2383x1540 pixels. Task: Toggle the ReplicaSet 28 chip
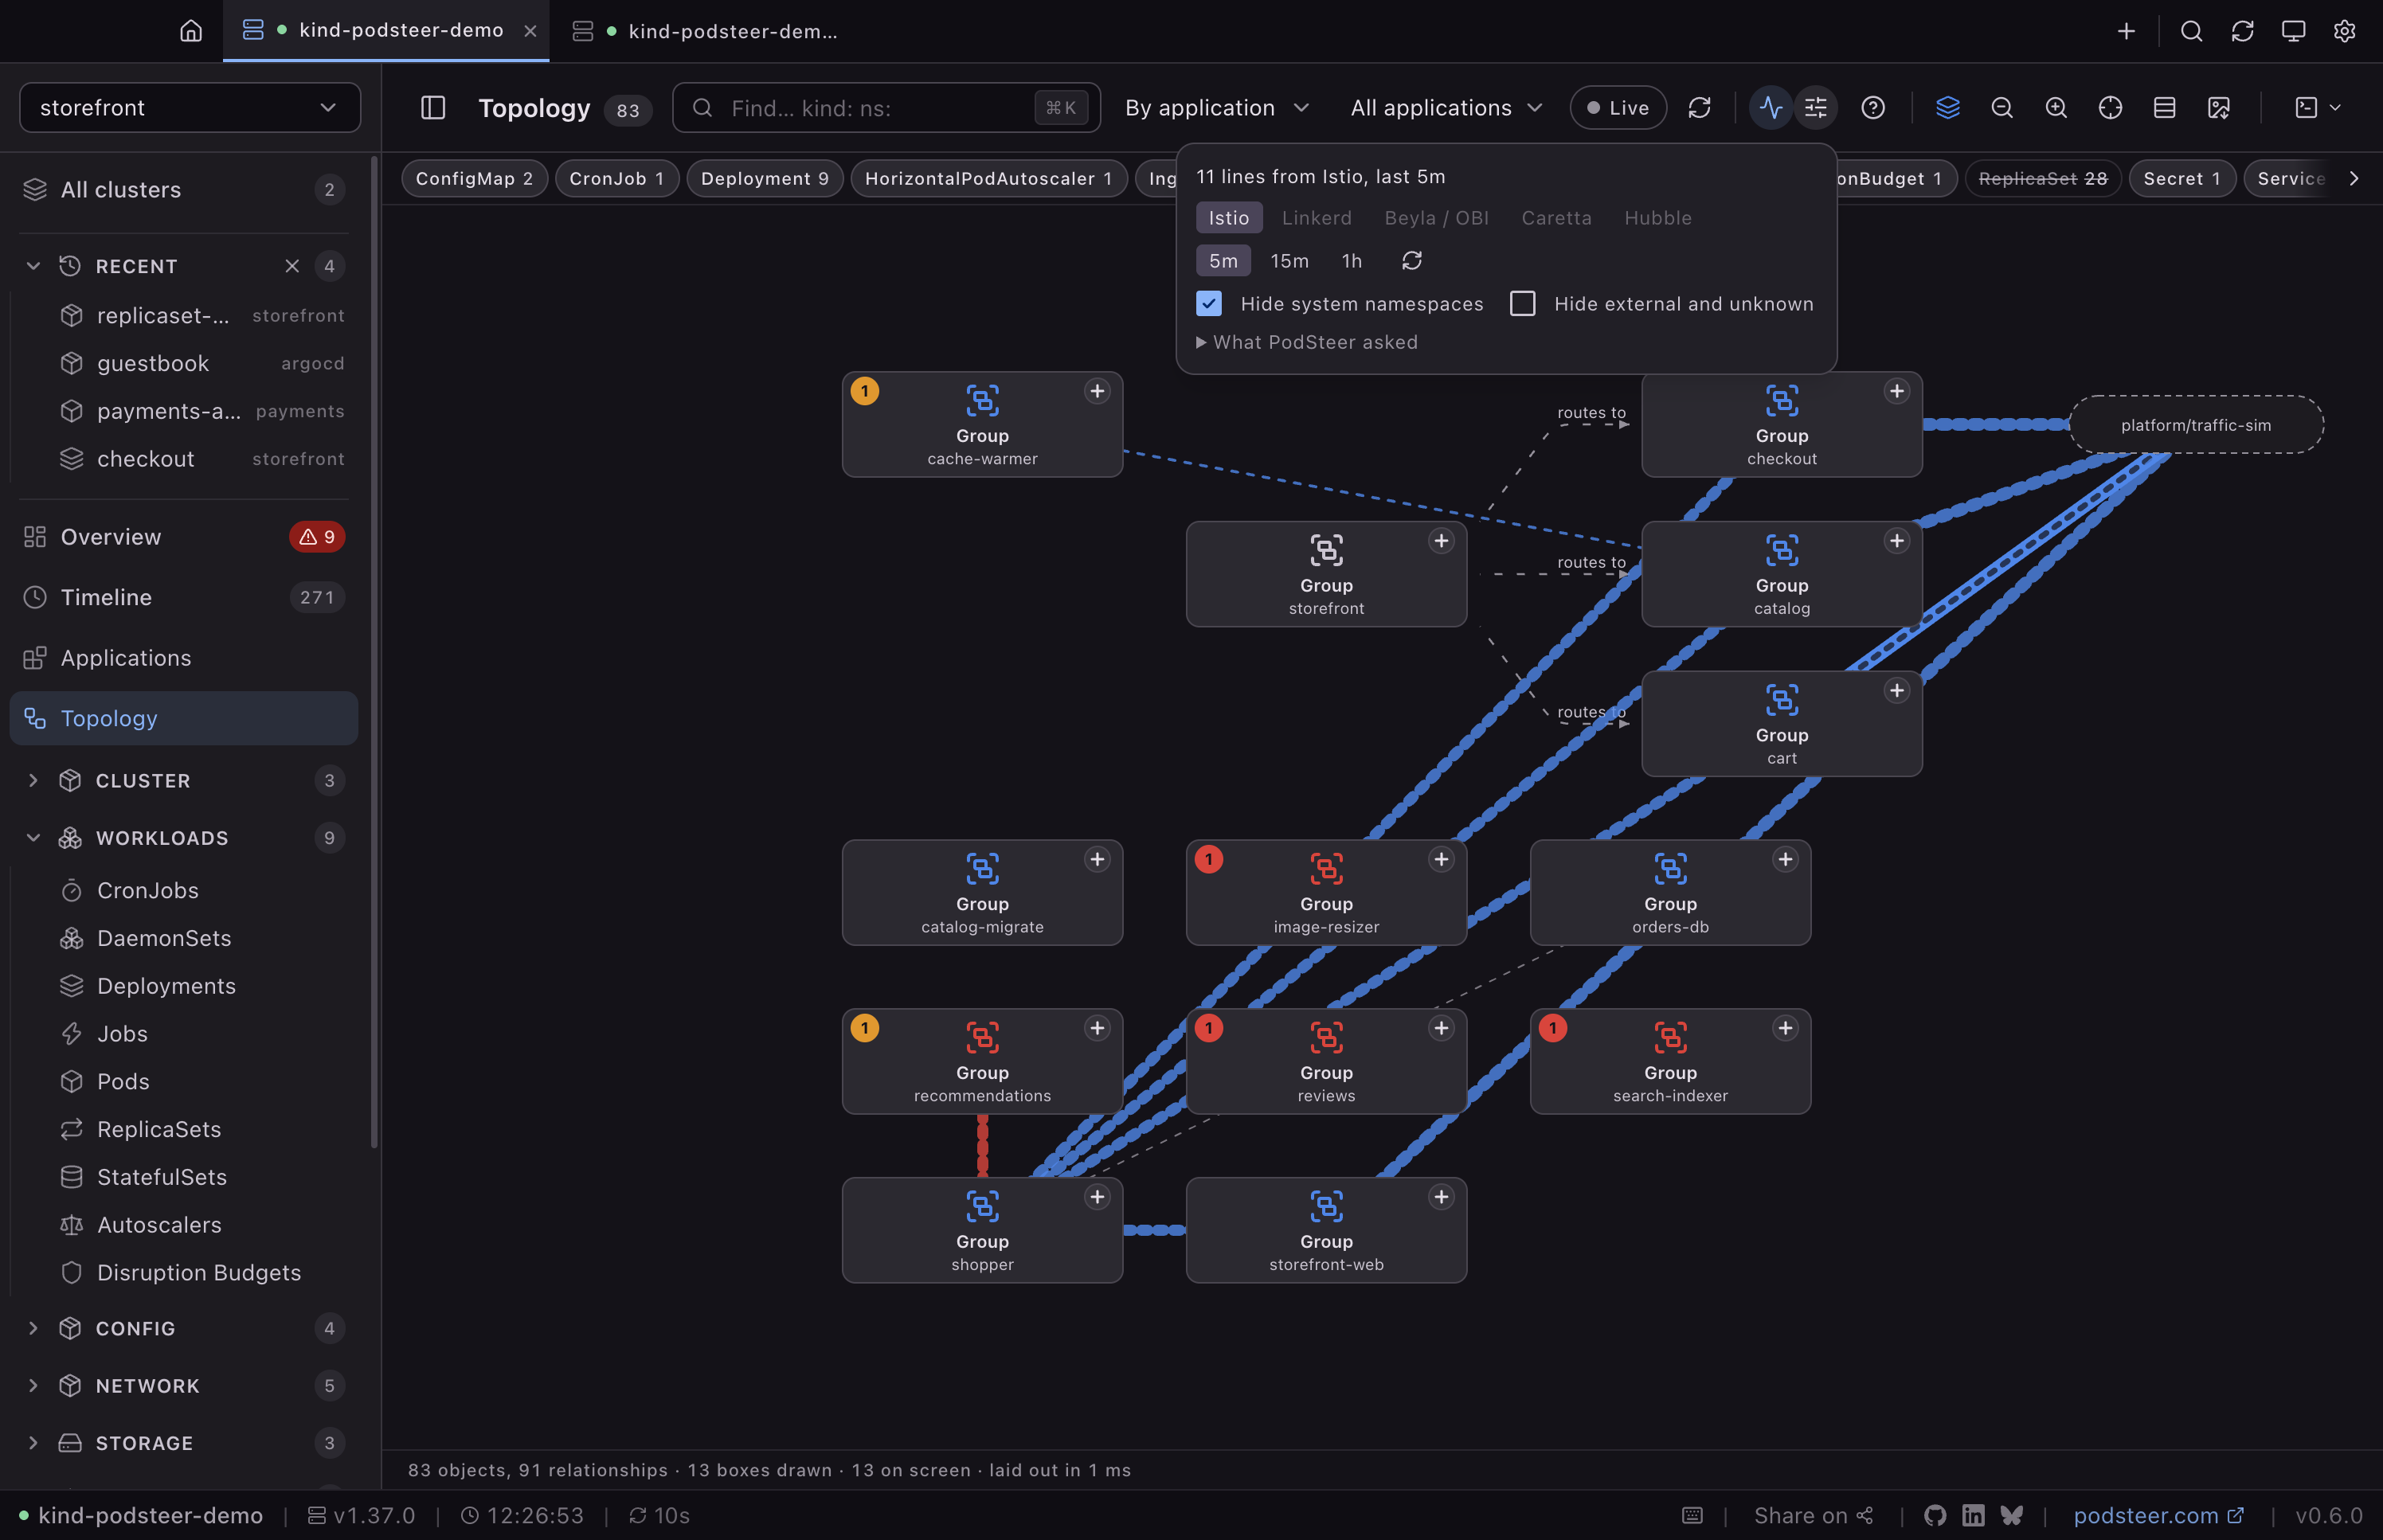[x=2042, y=178]
